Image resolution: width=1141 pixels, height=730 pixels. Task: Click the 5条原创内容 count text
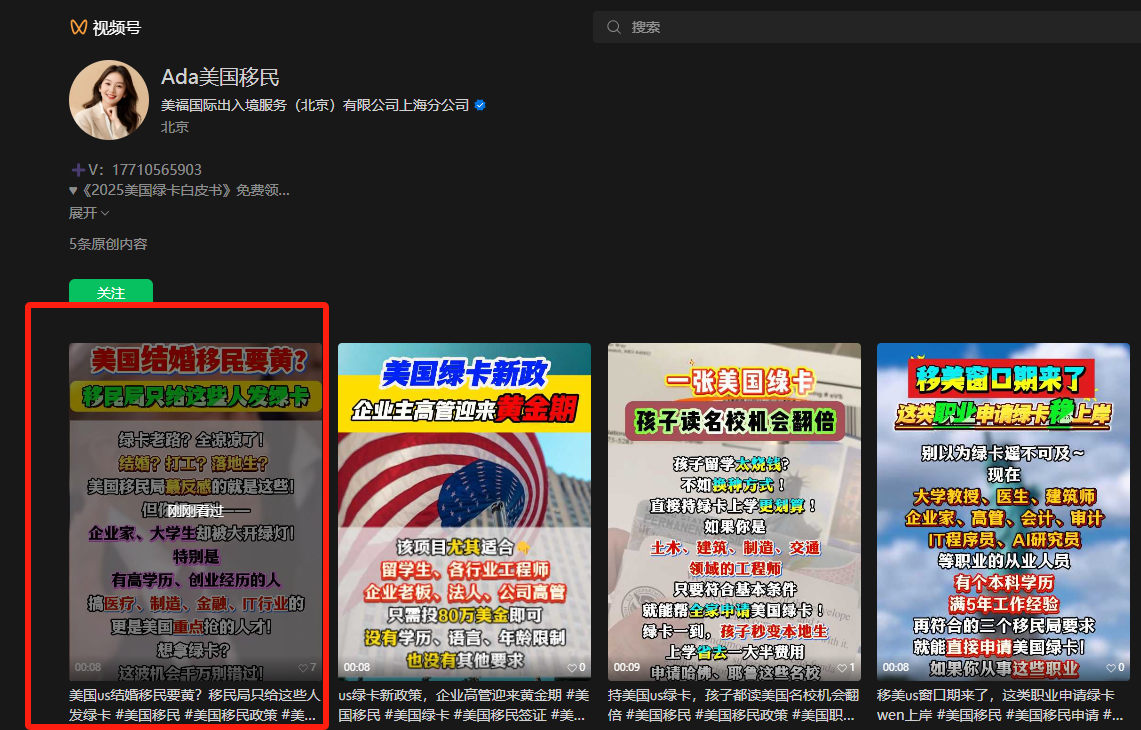pyautogui.click(x=108, y=245)
